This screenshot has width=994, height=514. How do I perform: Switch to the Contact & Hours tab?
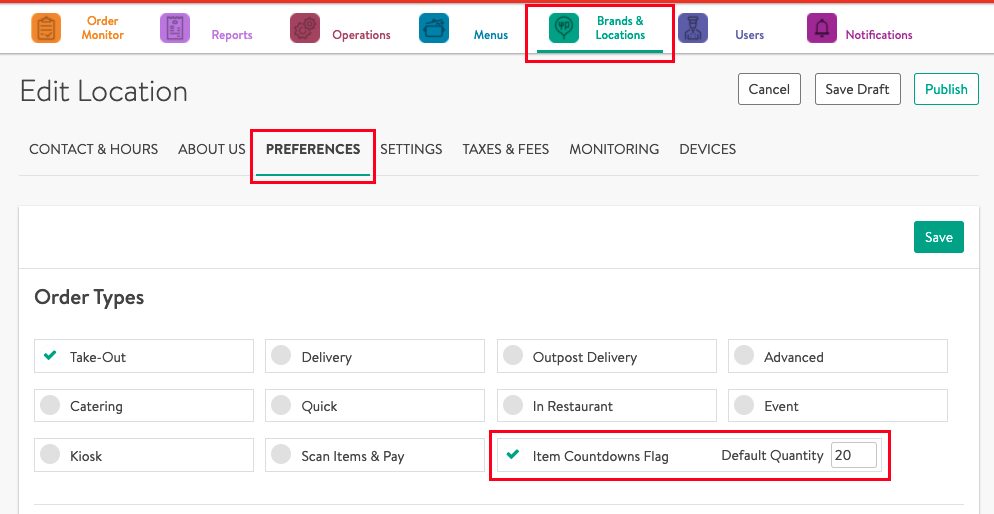pyautogui.click(x=93, y=149)
